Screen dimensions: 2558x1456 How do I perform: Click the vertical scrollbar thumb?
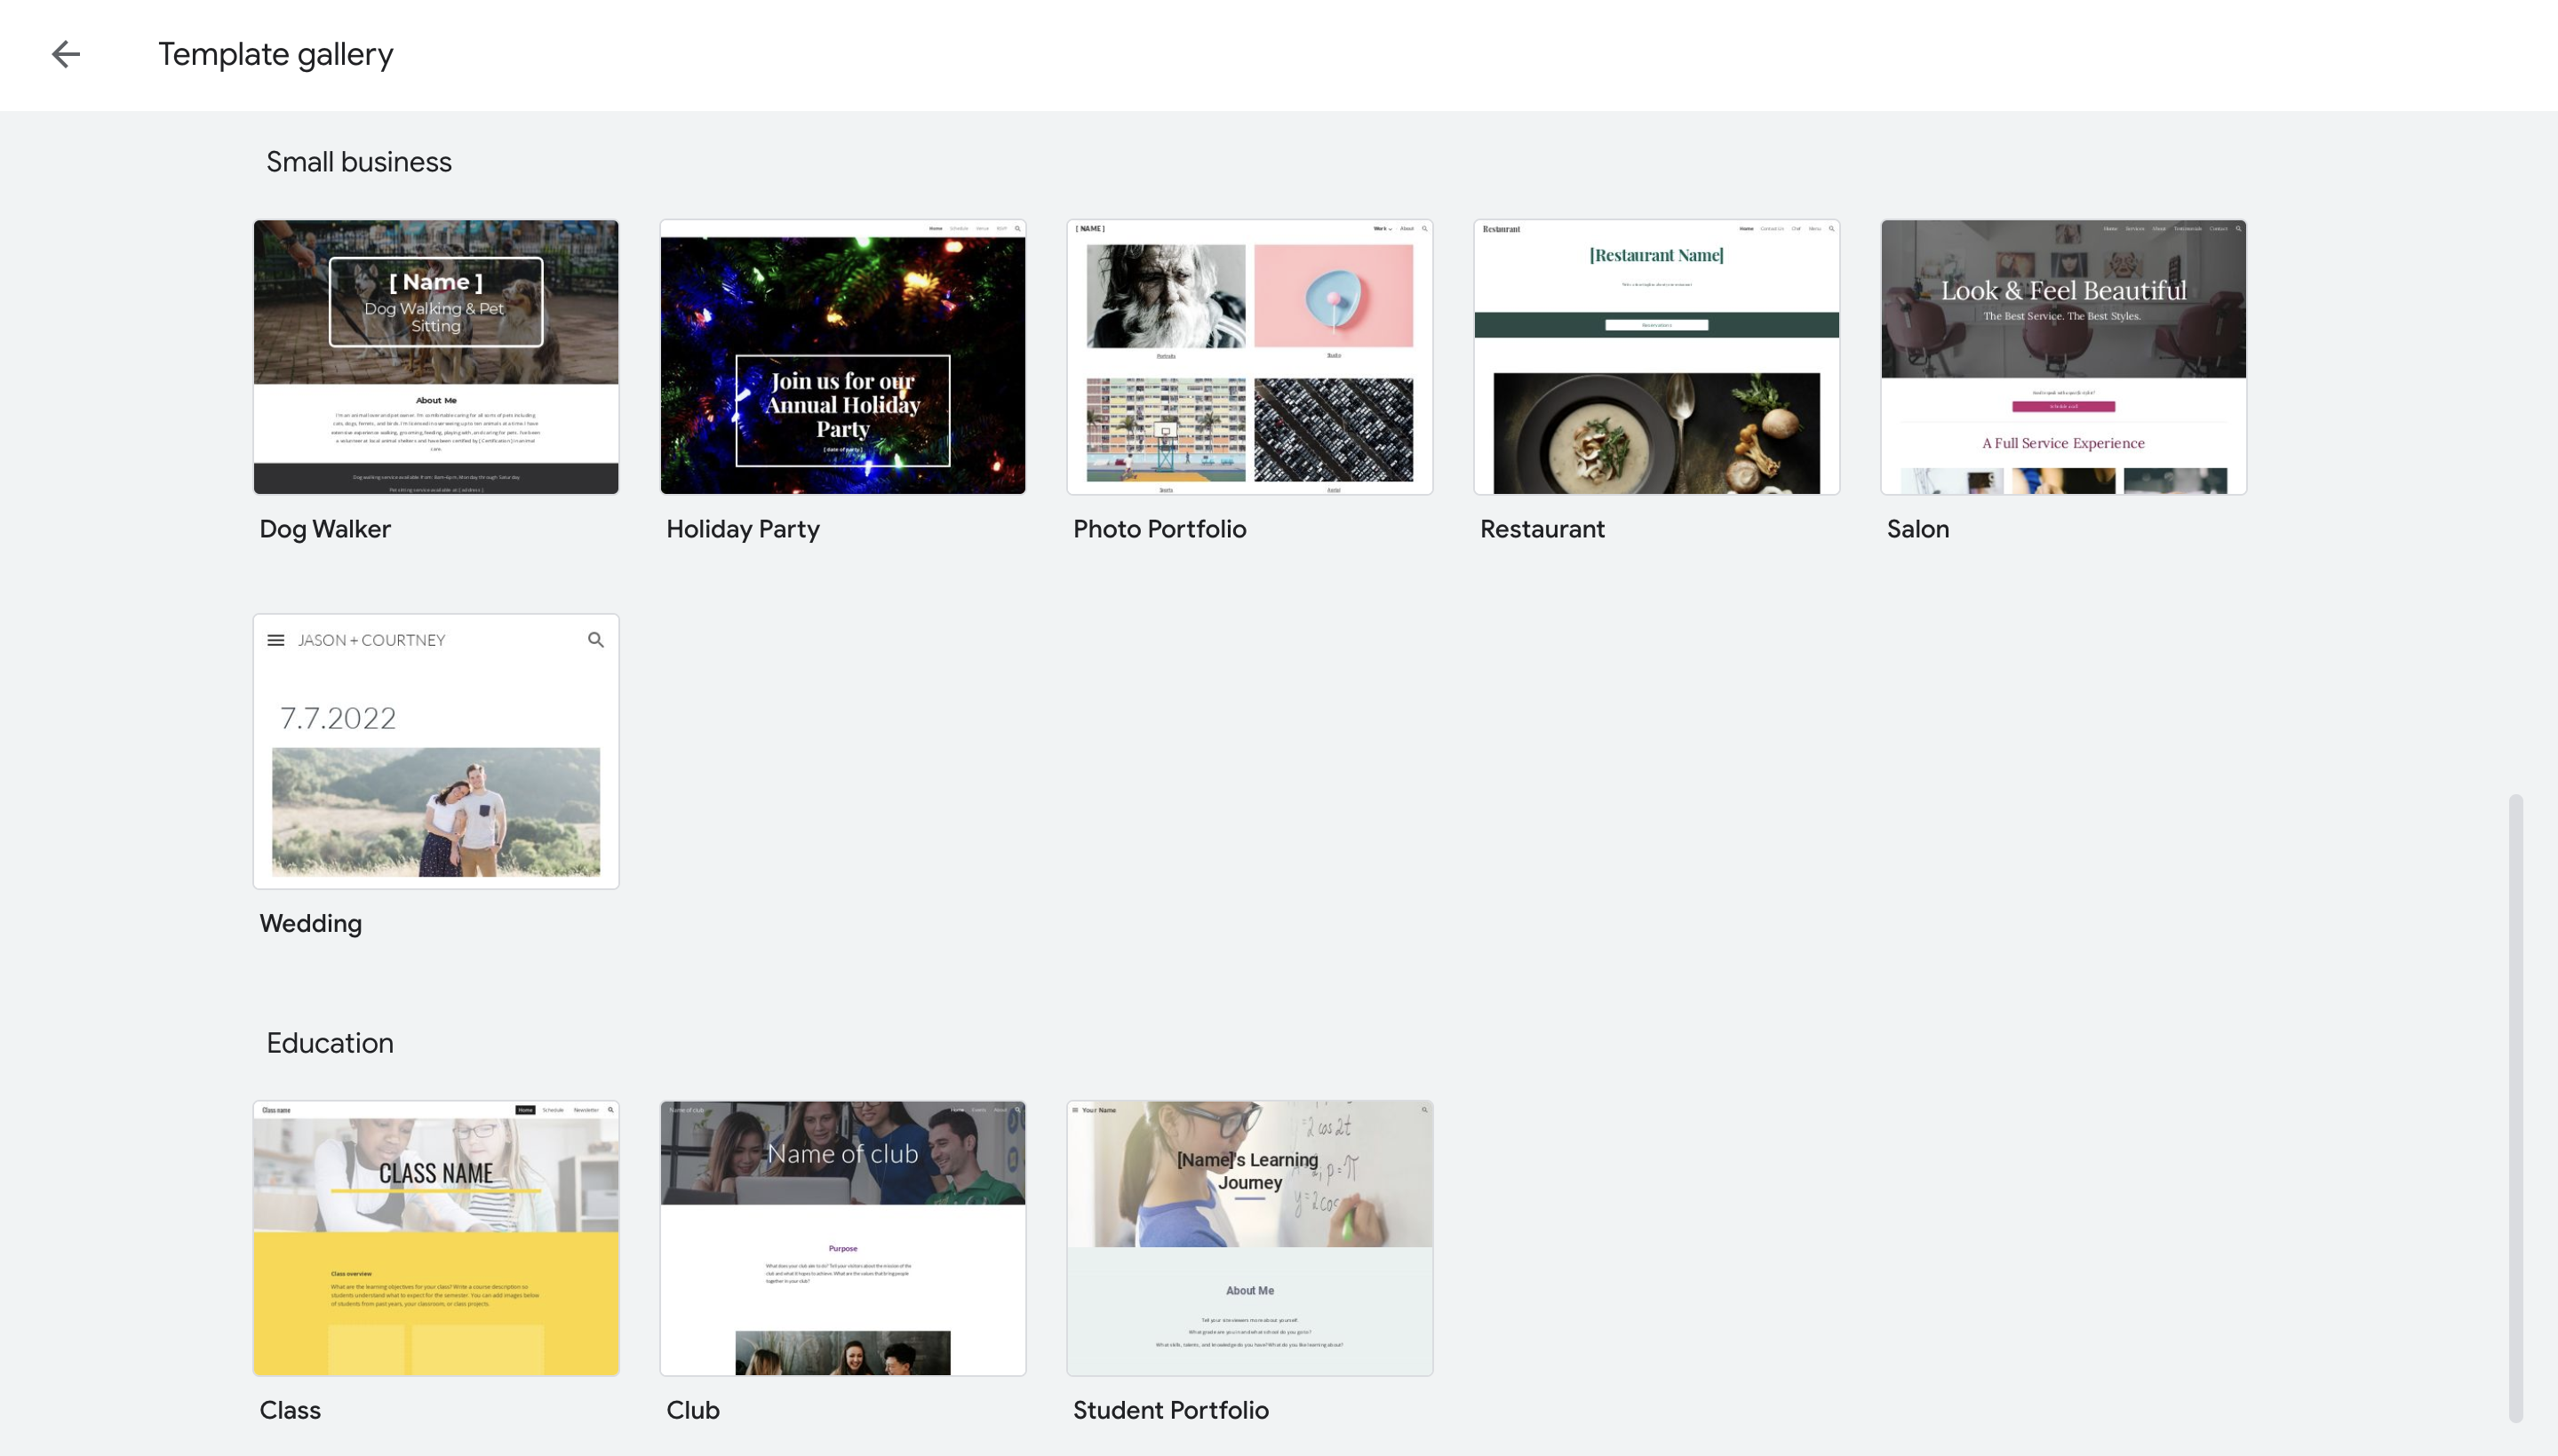(2515, 1106)
